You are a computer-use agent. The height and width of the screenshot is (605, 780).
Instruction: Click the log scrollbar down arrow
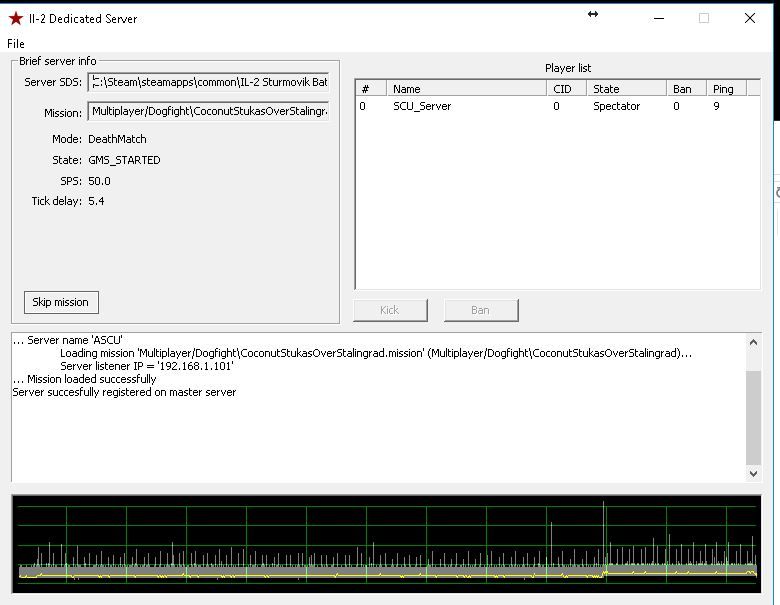[753, 474]
